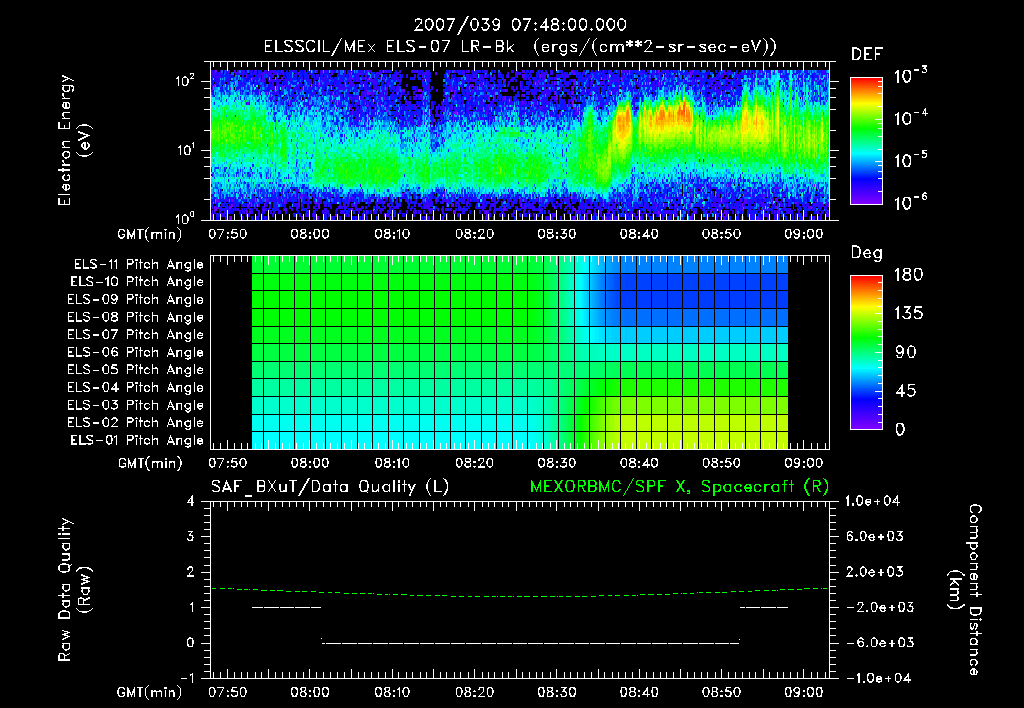The image size is (1024, 708).
Task: Click the 10^2 energy axis tick label
Action: 185,81
